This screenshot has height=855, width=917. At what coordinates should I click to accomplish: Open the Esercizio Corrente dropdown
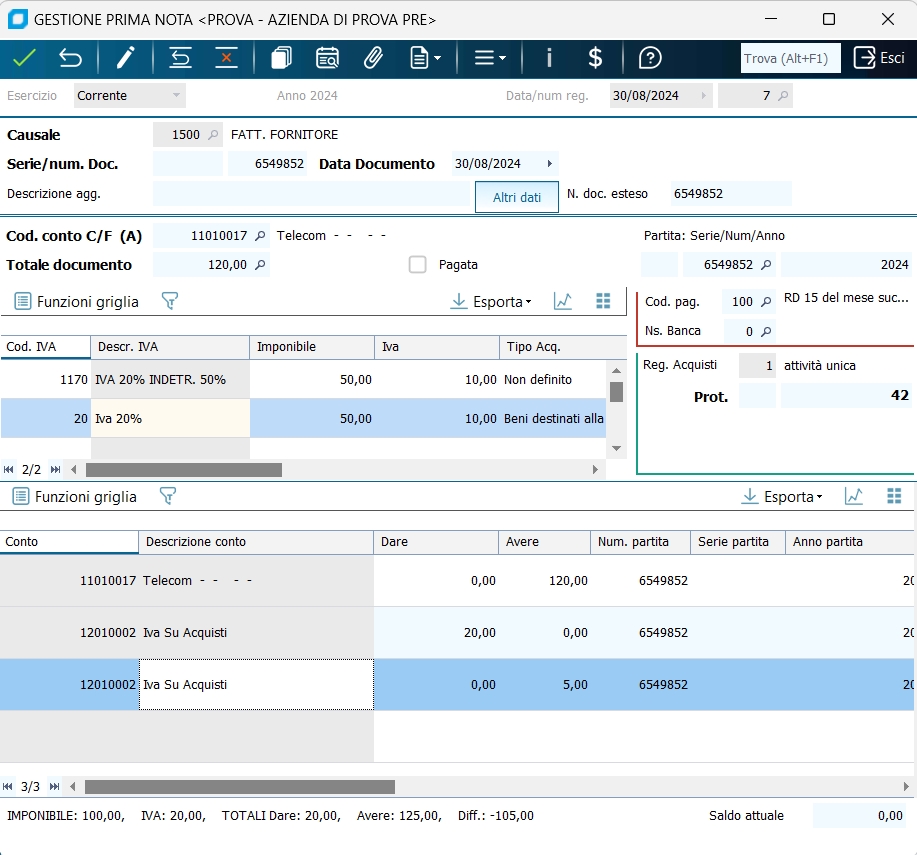pos(130,96)
